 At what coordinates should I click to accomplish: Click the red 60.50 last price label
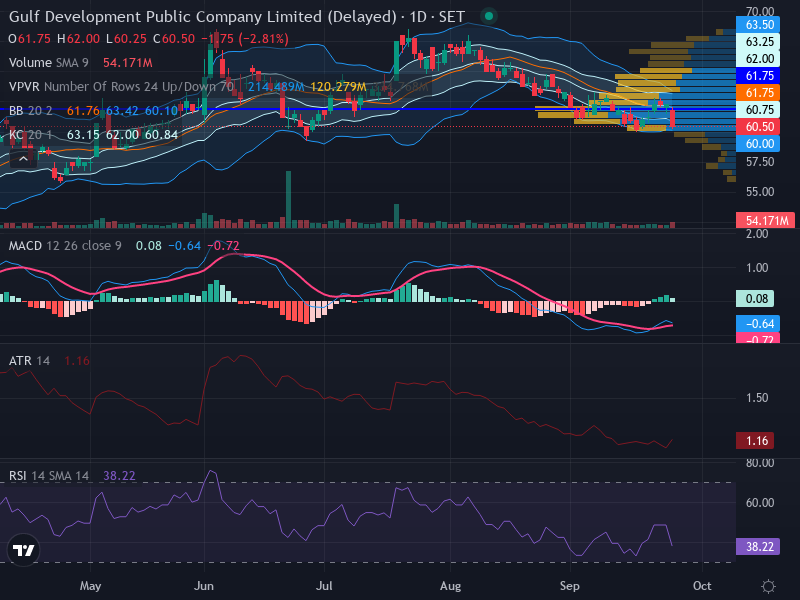click(758, 127)
